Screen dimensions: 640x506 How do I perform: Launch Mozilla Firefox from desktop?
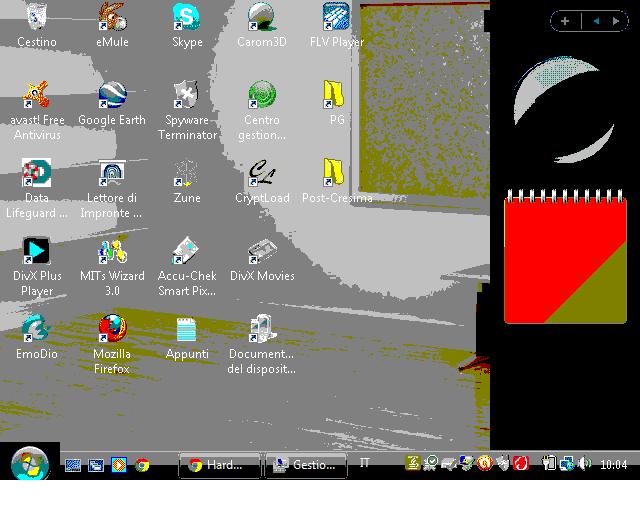112,330
